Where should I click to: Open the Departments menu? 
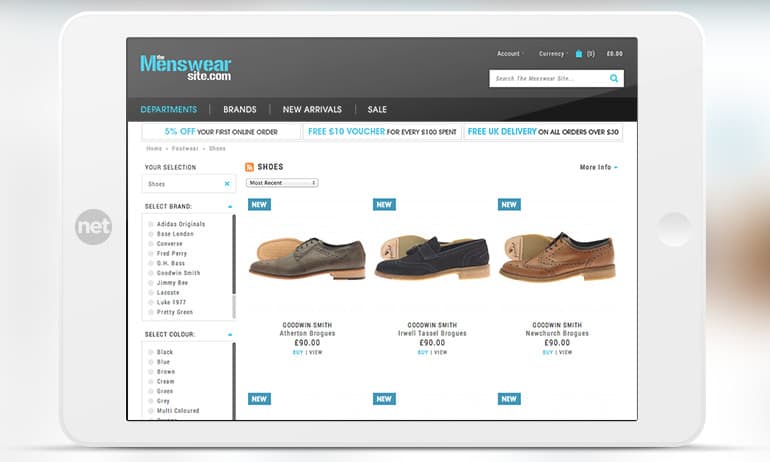point(168,109)
